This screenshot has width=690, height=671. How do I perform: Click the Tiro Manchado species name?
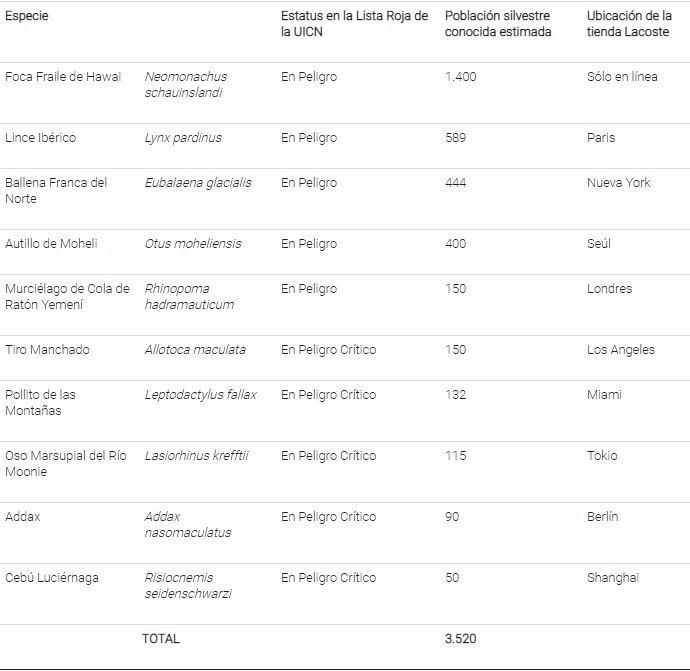click(x=47, y=349)
